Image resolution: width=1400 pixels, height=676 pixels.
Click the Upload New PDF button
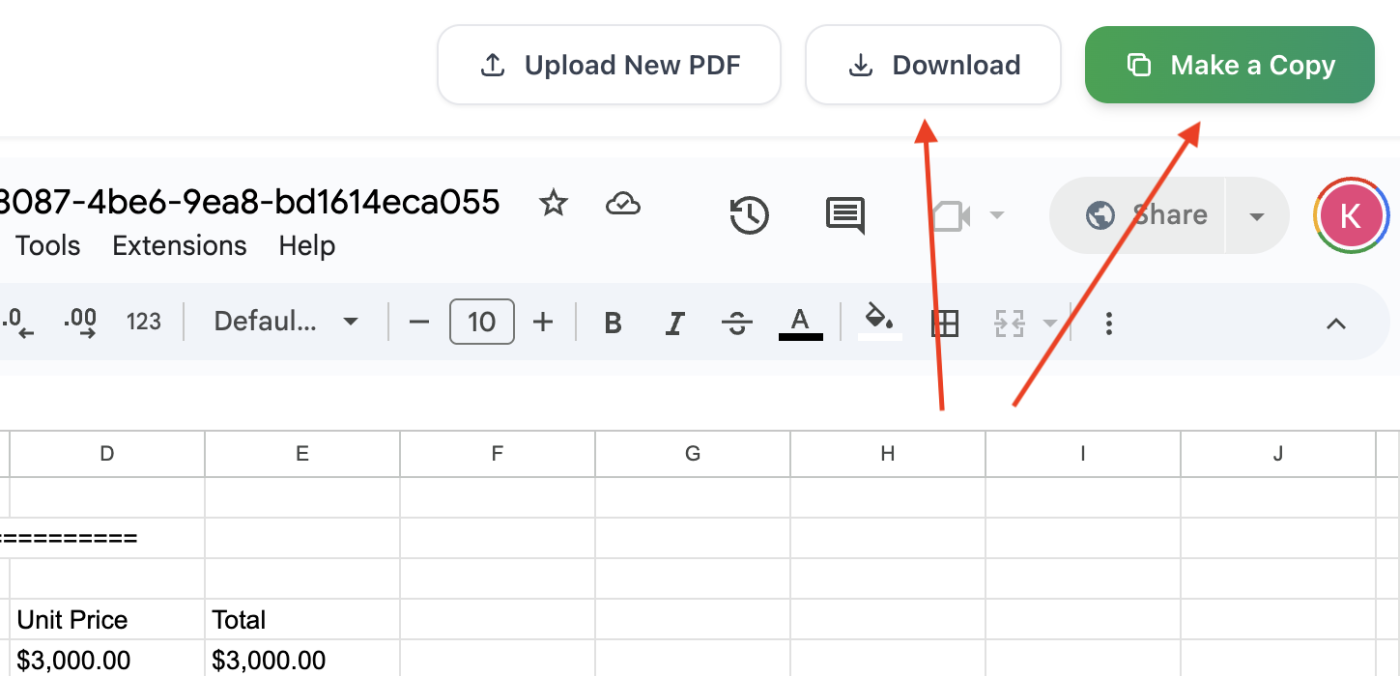click(609, 64)
